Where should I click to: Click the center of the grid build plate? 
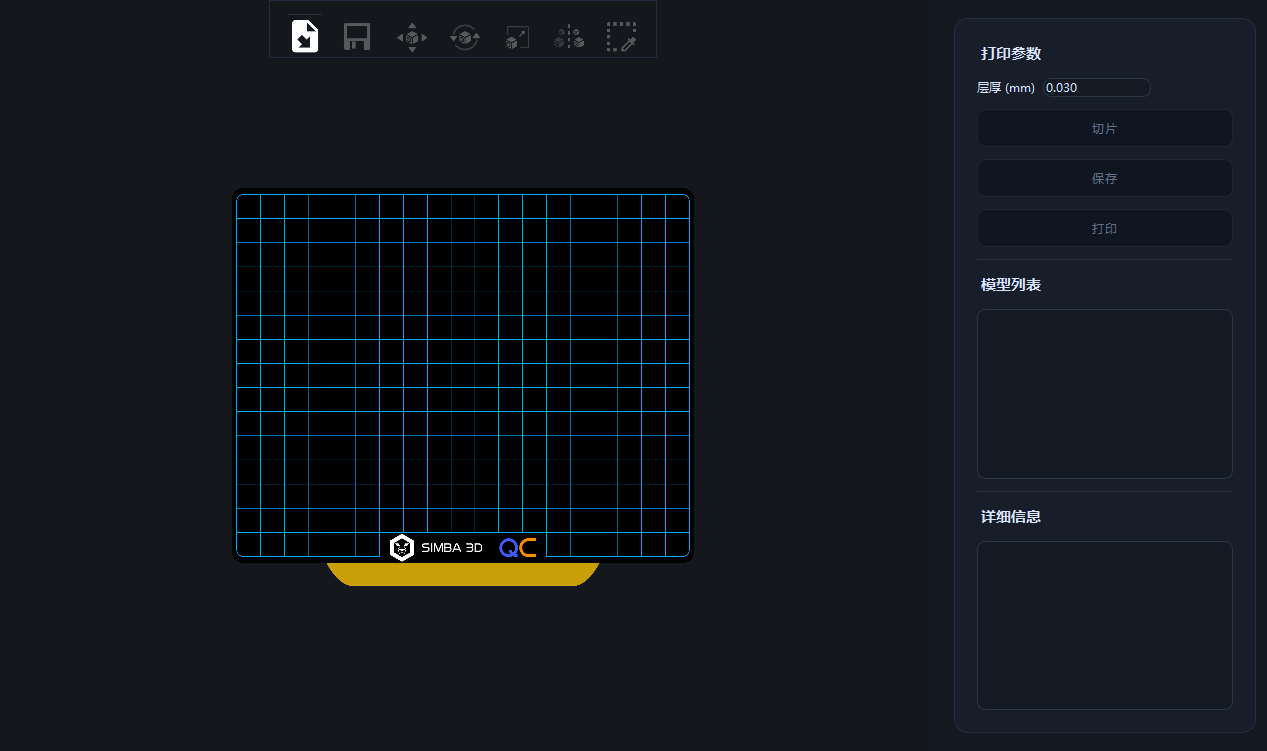pos(463,375)
